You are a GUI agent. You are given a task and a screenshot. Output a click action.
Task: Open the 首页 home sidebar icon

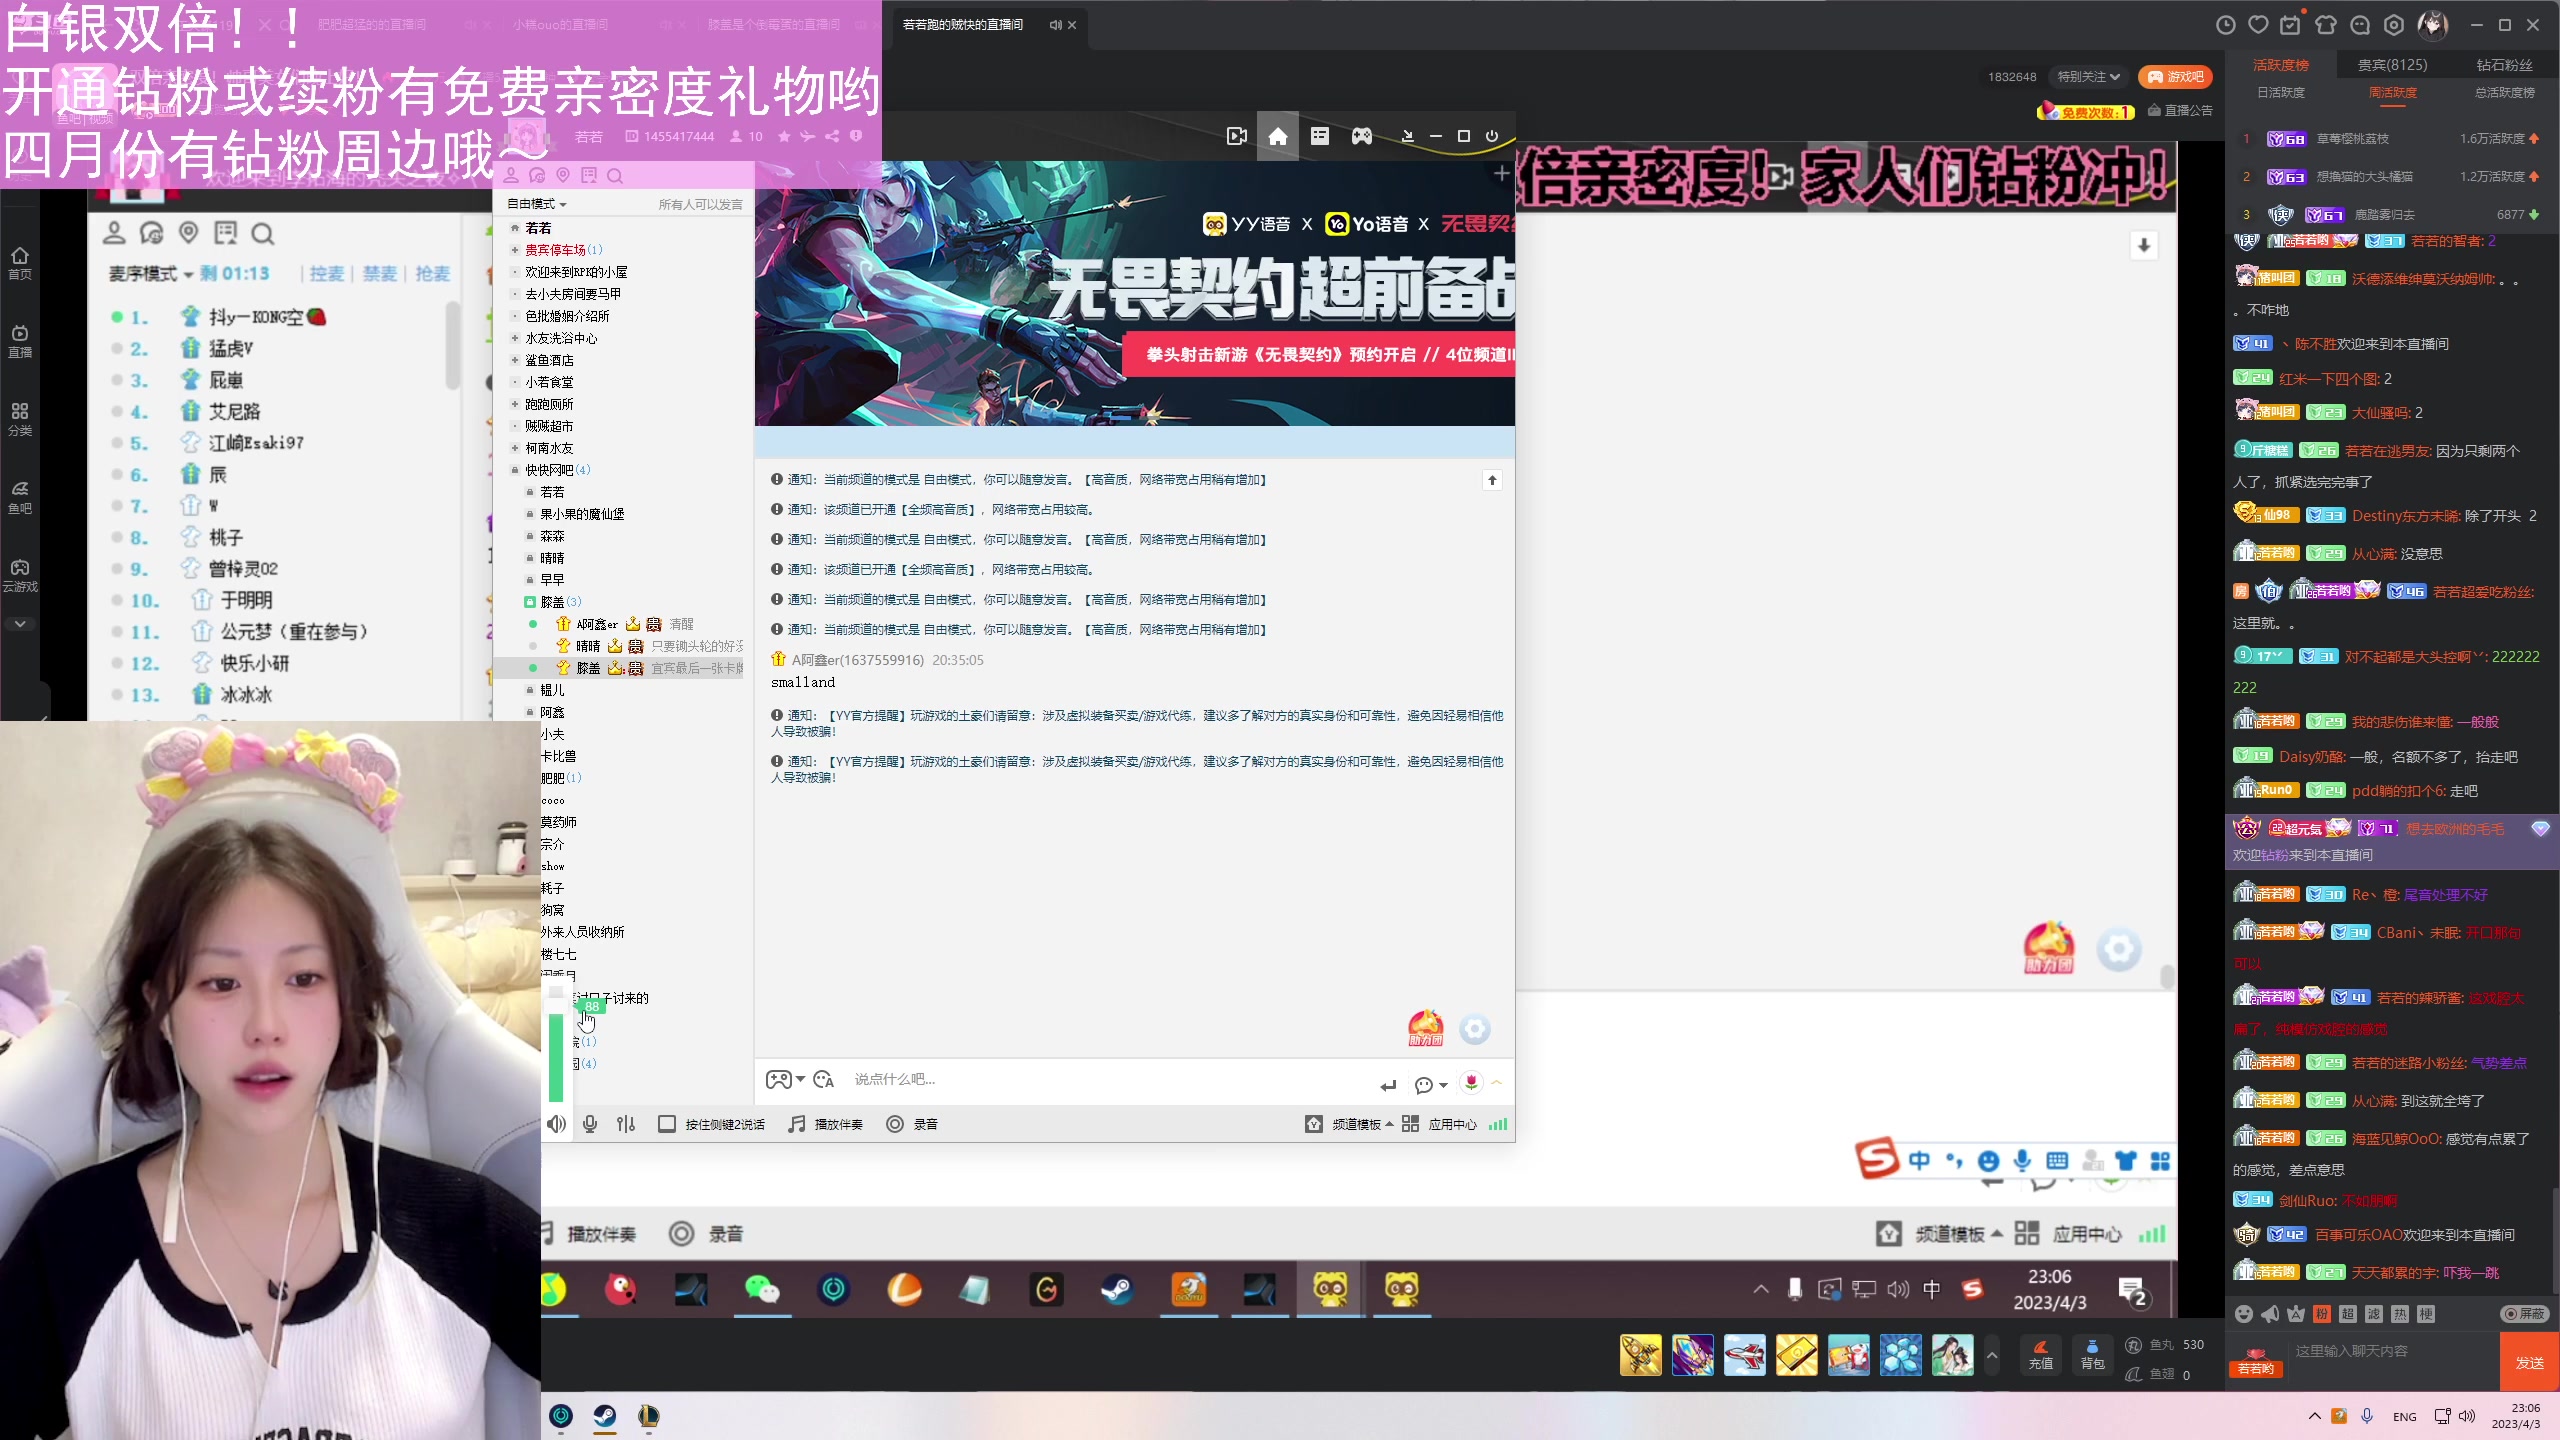pyautogui.click(x=20, y=263)
